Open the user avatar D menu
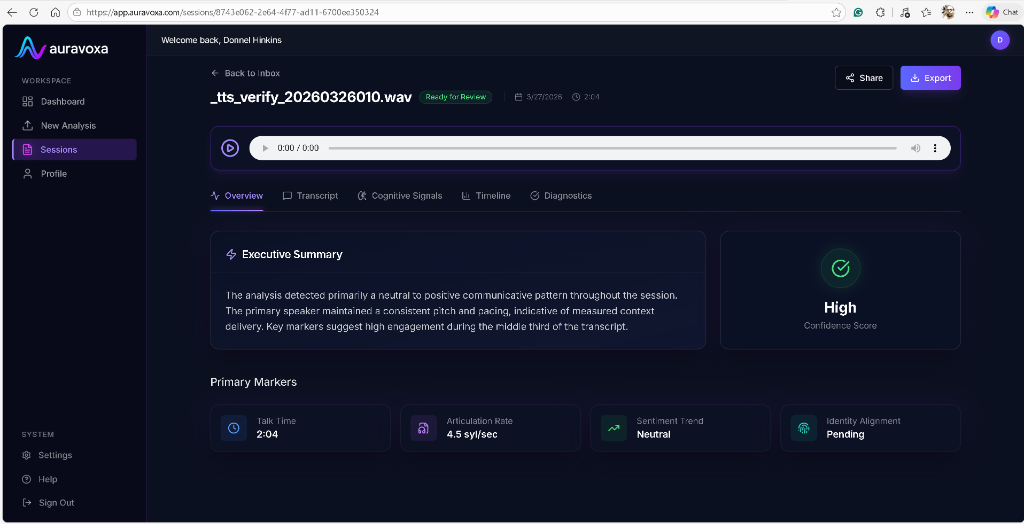1024x524 pixels. click(x=999, y=40)
